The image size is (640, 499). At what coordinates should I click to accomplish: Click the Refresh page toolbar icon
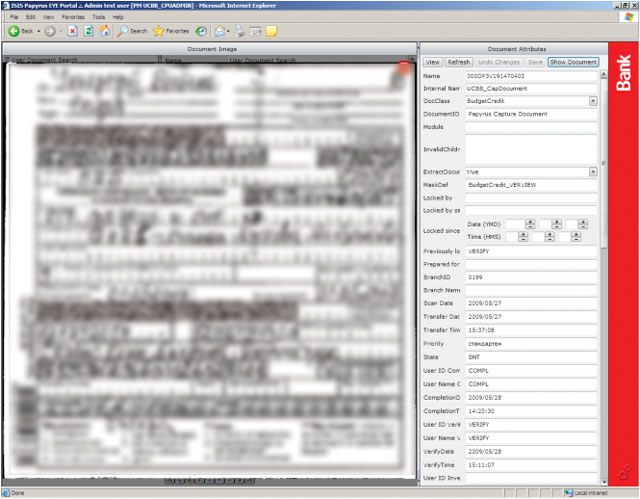click(89, 31)
